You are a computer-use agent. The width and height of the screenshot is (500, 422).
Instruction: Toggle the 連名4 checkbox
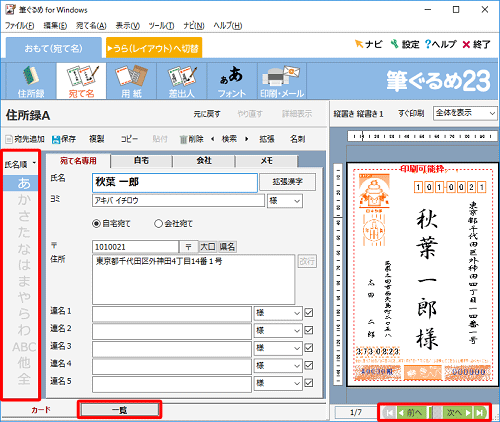(x=309, y=365)
